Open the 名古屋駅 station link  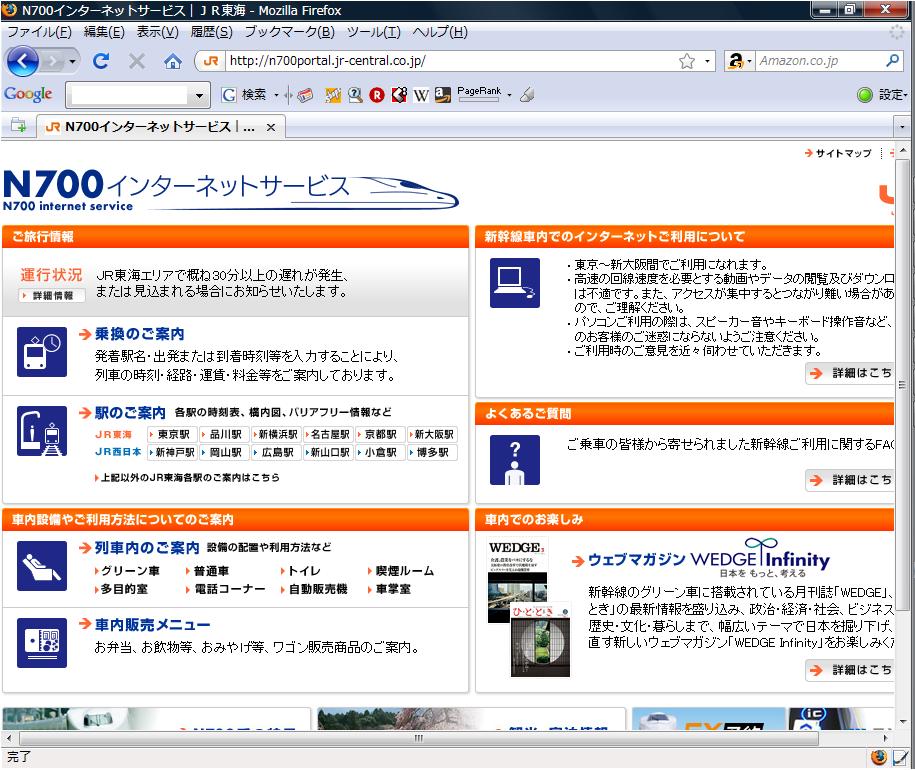(x=329, y=435)
